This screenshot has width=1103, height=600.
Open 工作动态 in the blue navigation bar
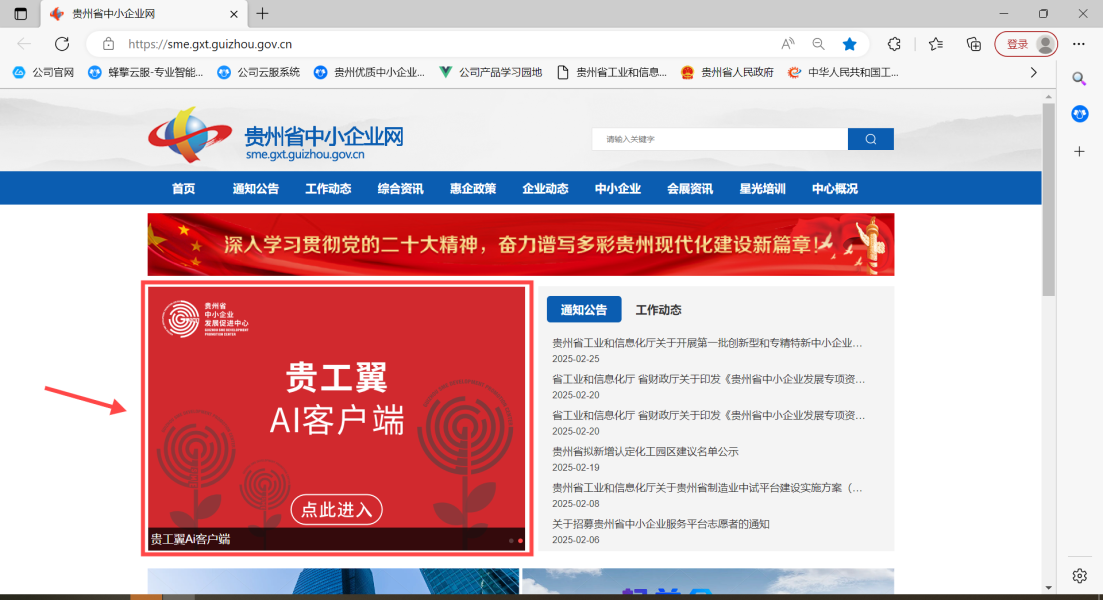329,189
